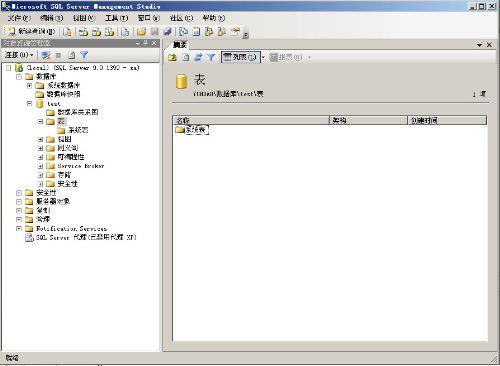This screenshot has height=366, width=500.
Task: Select Database Diagrams (数据库关系图) tree item
Action: coord(78,112)
